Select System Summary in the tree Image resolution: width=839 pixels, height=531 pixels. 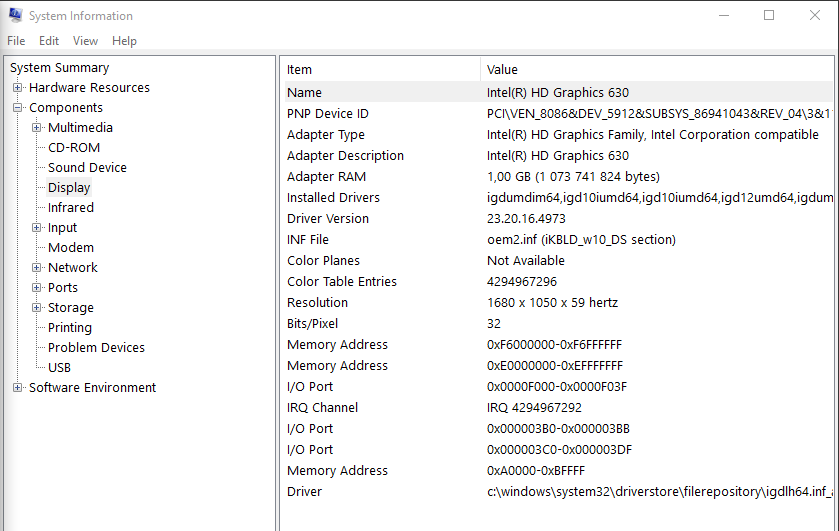click(59, 67)
